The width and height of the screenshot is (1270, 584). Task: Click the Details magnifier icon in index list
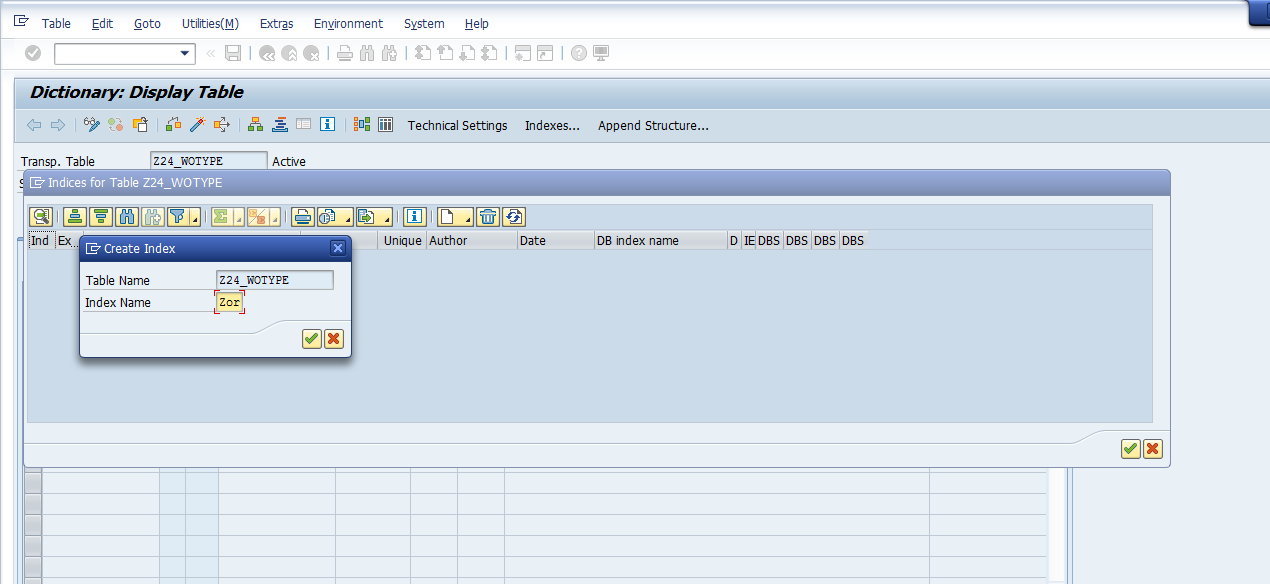tap(41, 216)
